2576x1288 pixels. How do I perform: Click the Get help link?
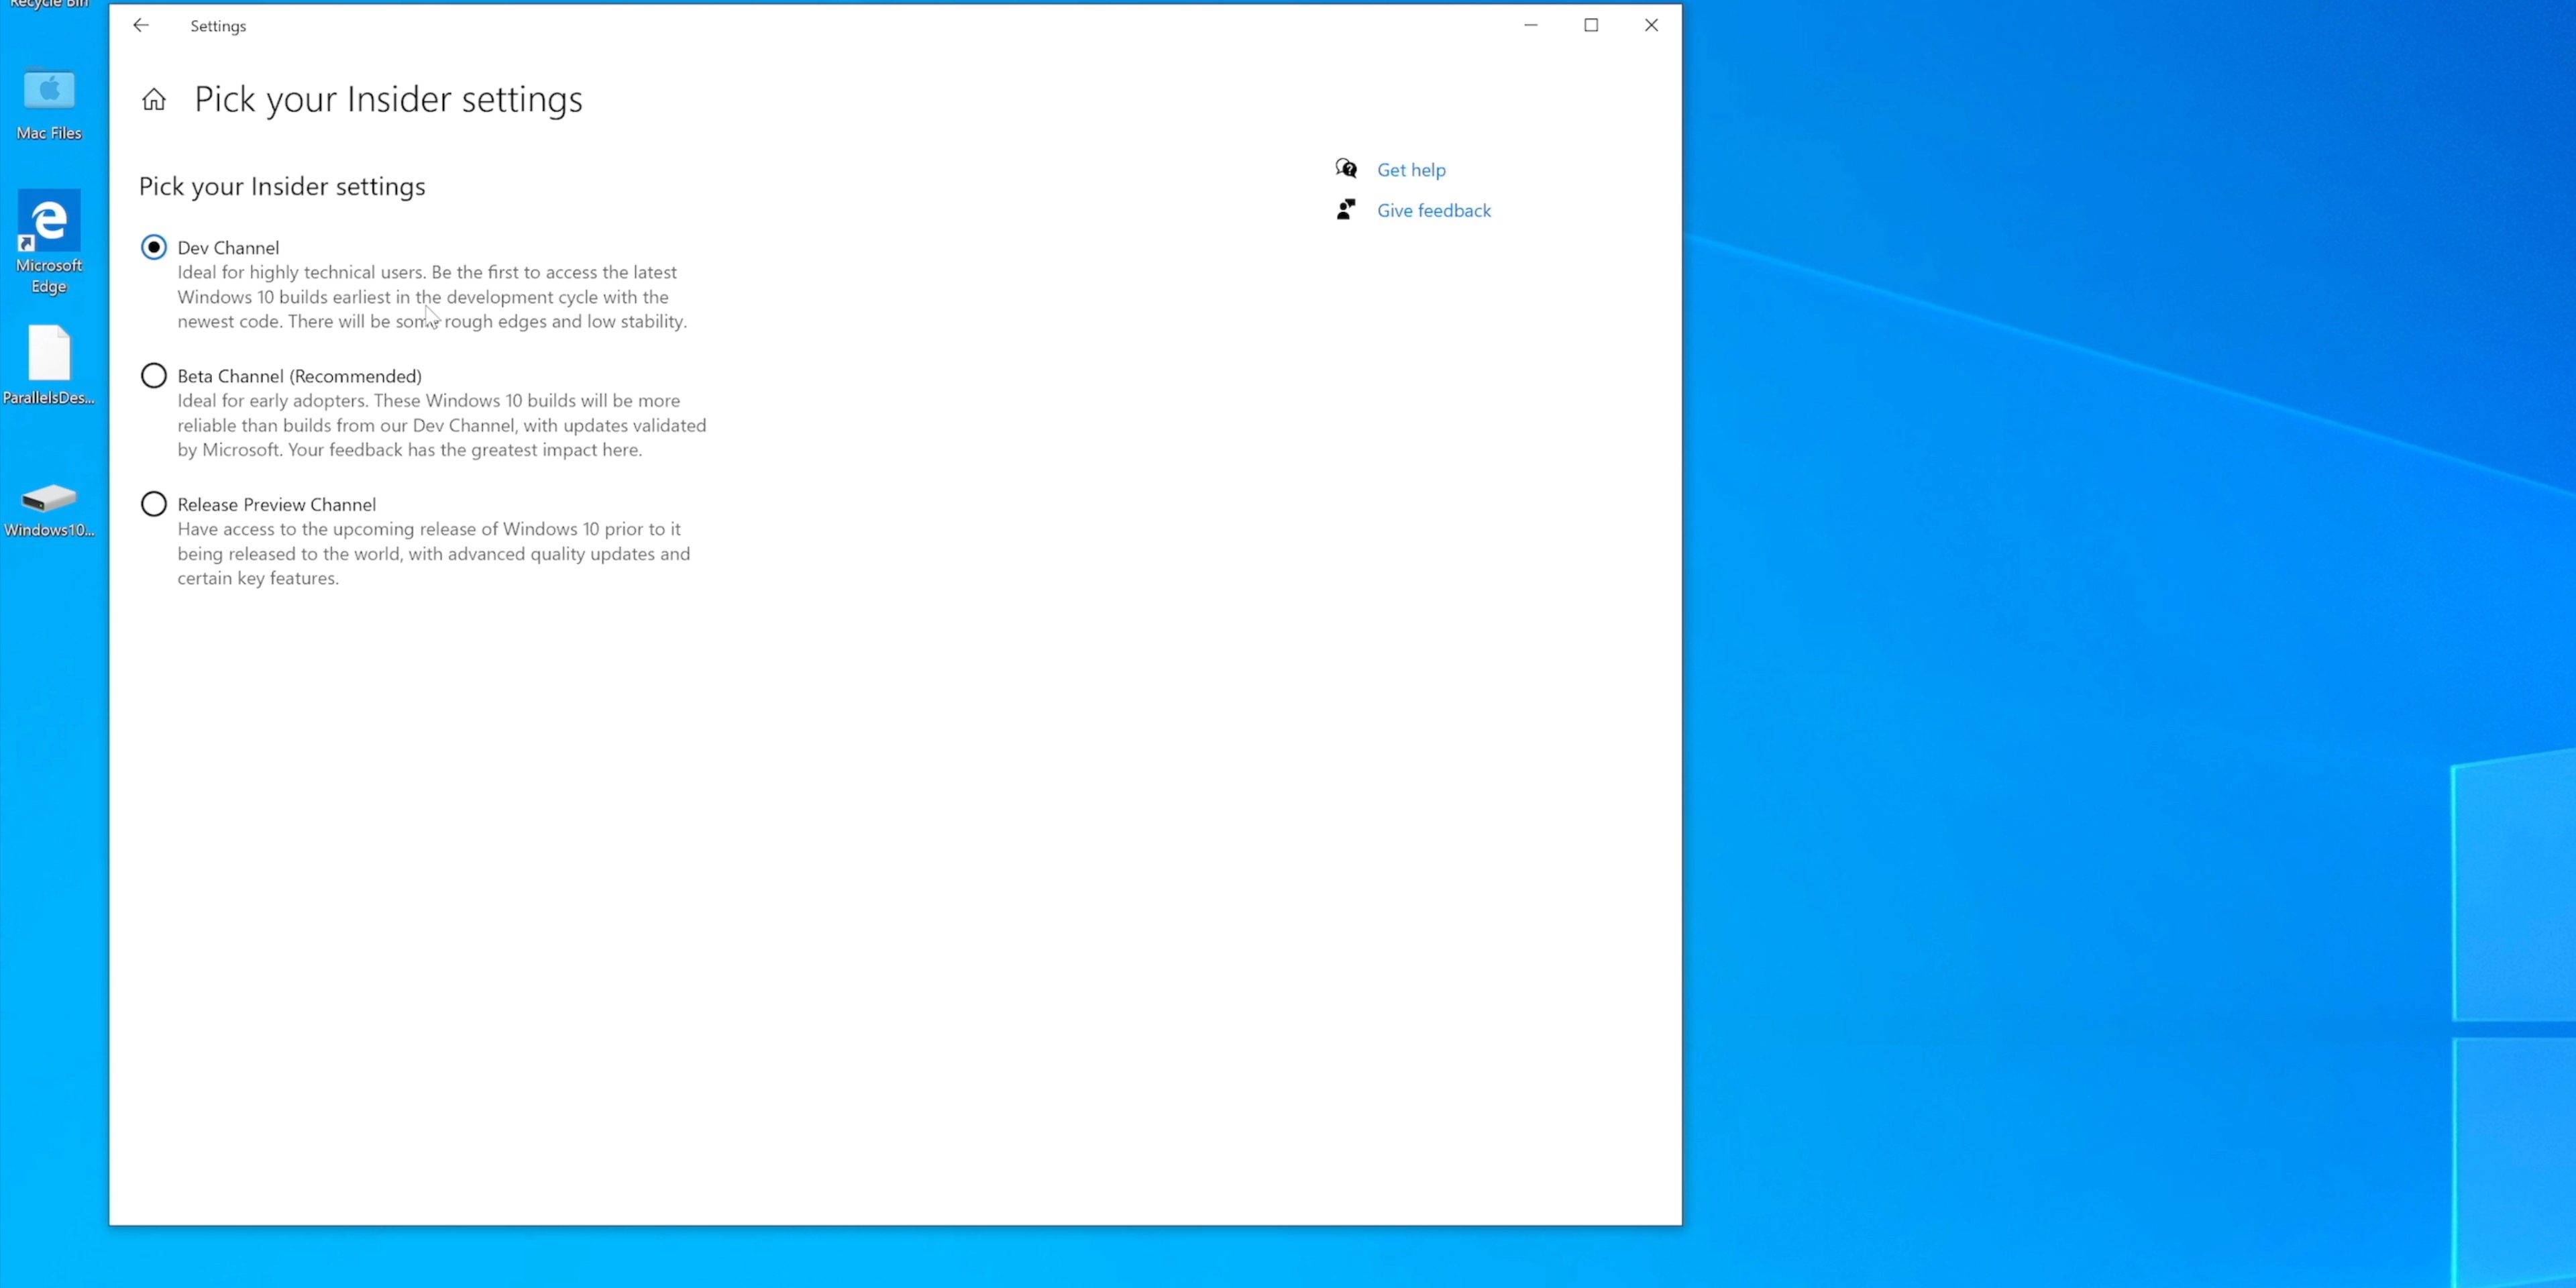[x=1409, y=169]
